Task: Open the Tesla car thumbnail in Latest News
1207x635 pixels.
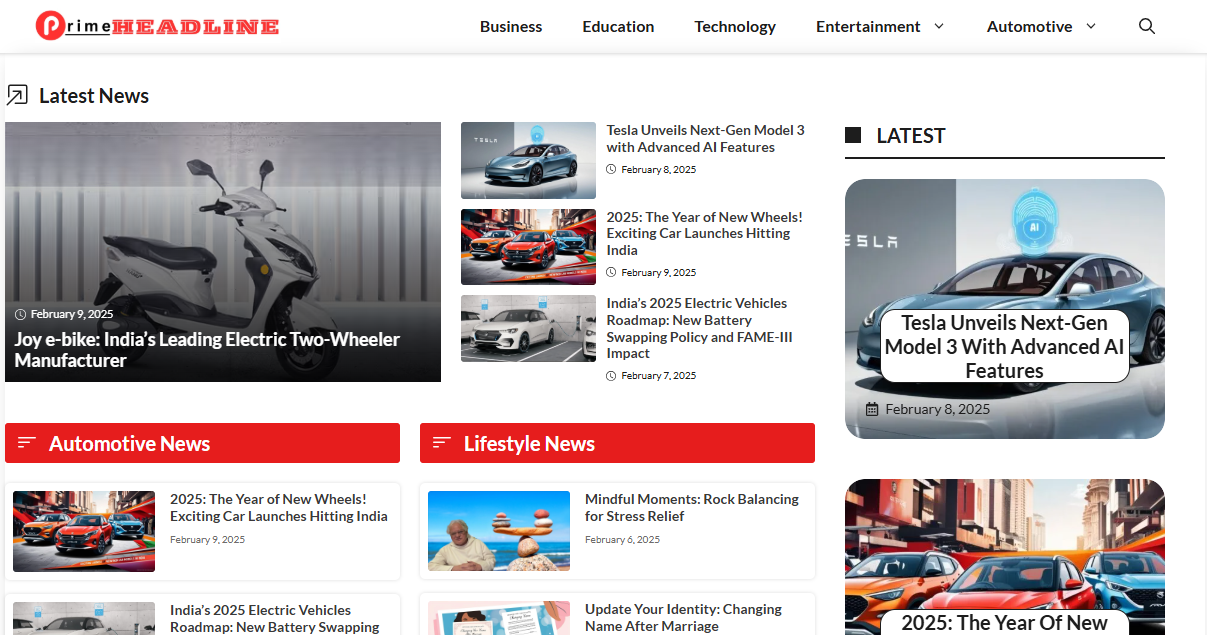Action: (528, 160)
